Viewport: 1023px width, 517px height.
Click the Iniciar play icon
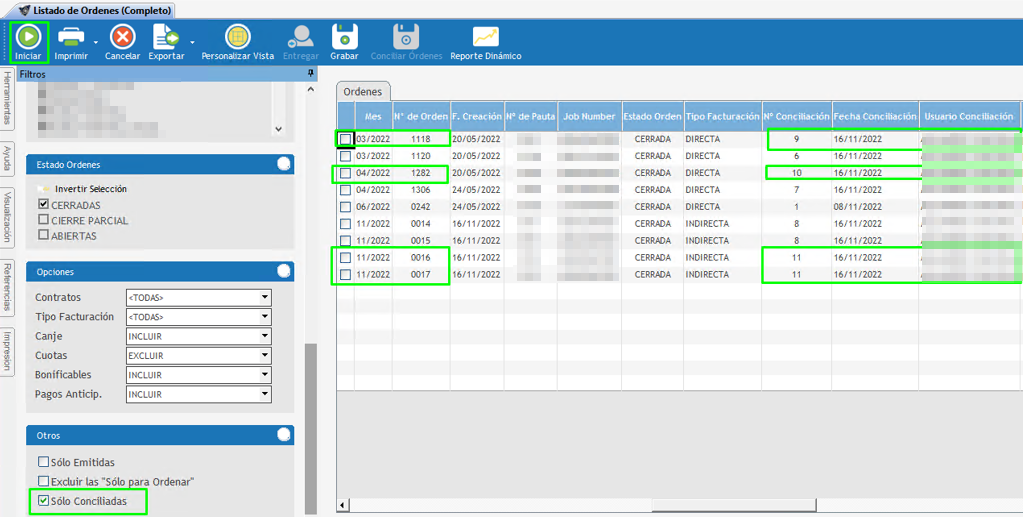(x=29, y=37)
